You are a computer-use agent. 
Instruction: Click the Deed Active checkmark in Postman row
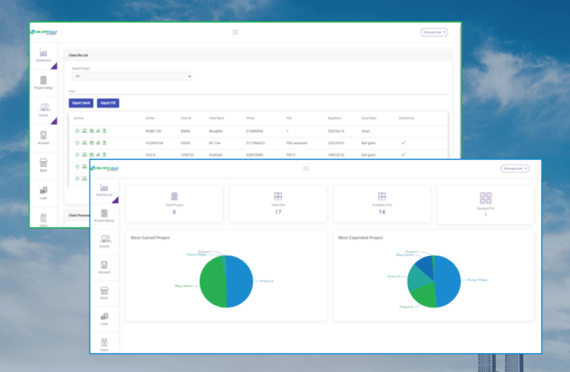[x=403, y=155]
